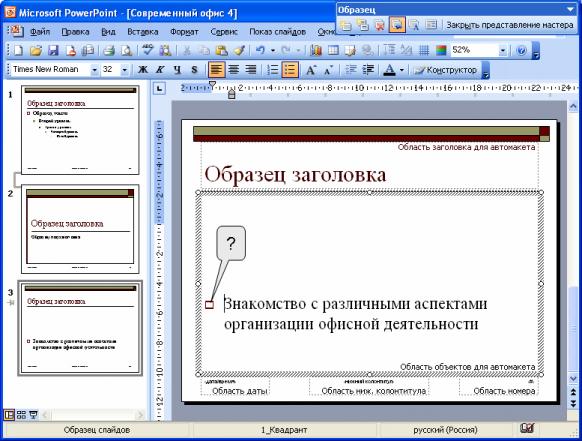Switch to Normal view button at bottom left

pos(9,415)
